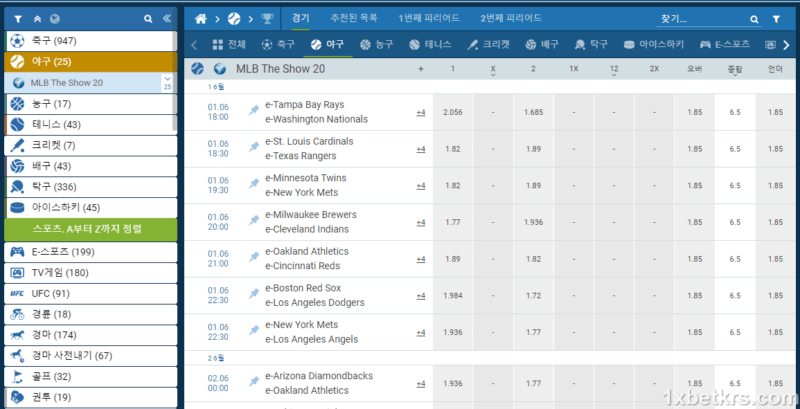Bet on odds 1.984 for e-Boston Red Sox
The width and height of the screenshot is (800, 409).
pyautogui.click(x=453, y=296)
